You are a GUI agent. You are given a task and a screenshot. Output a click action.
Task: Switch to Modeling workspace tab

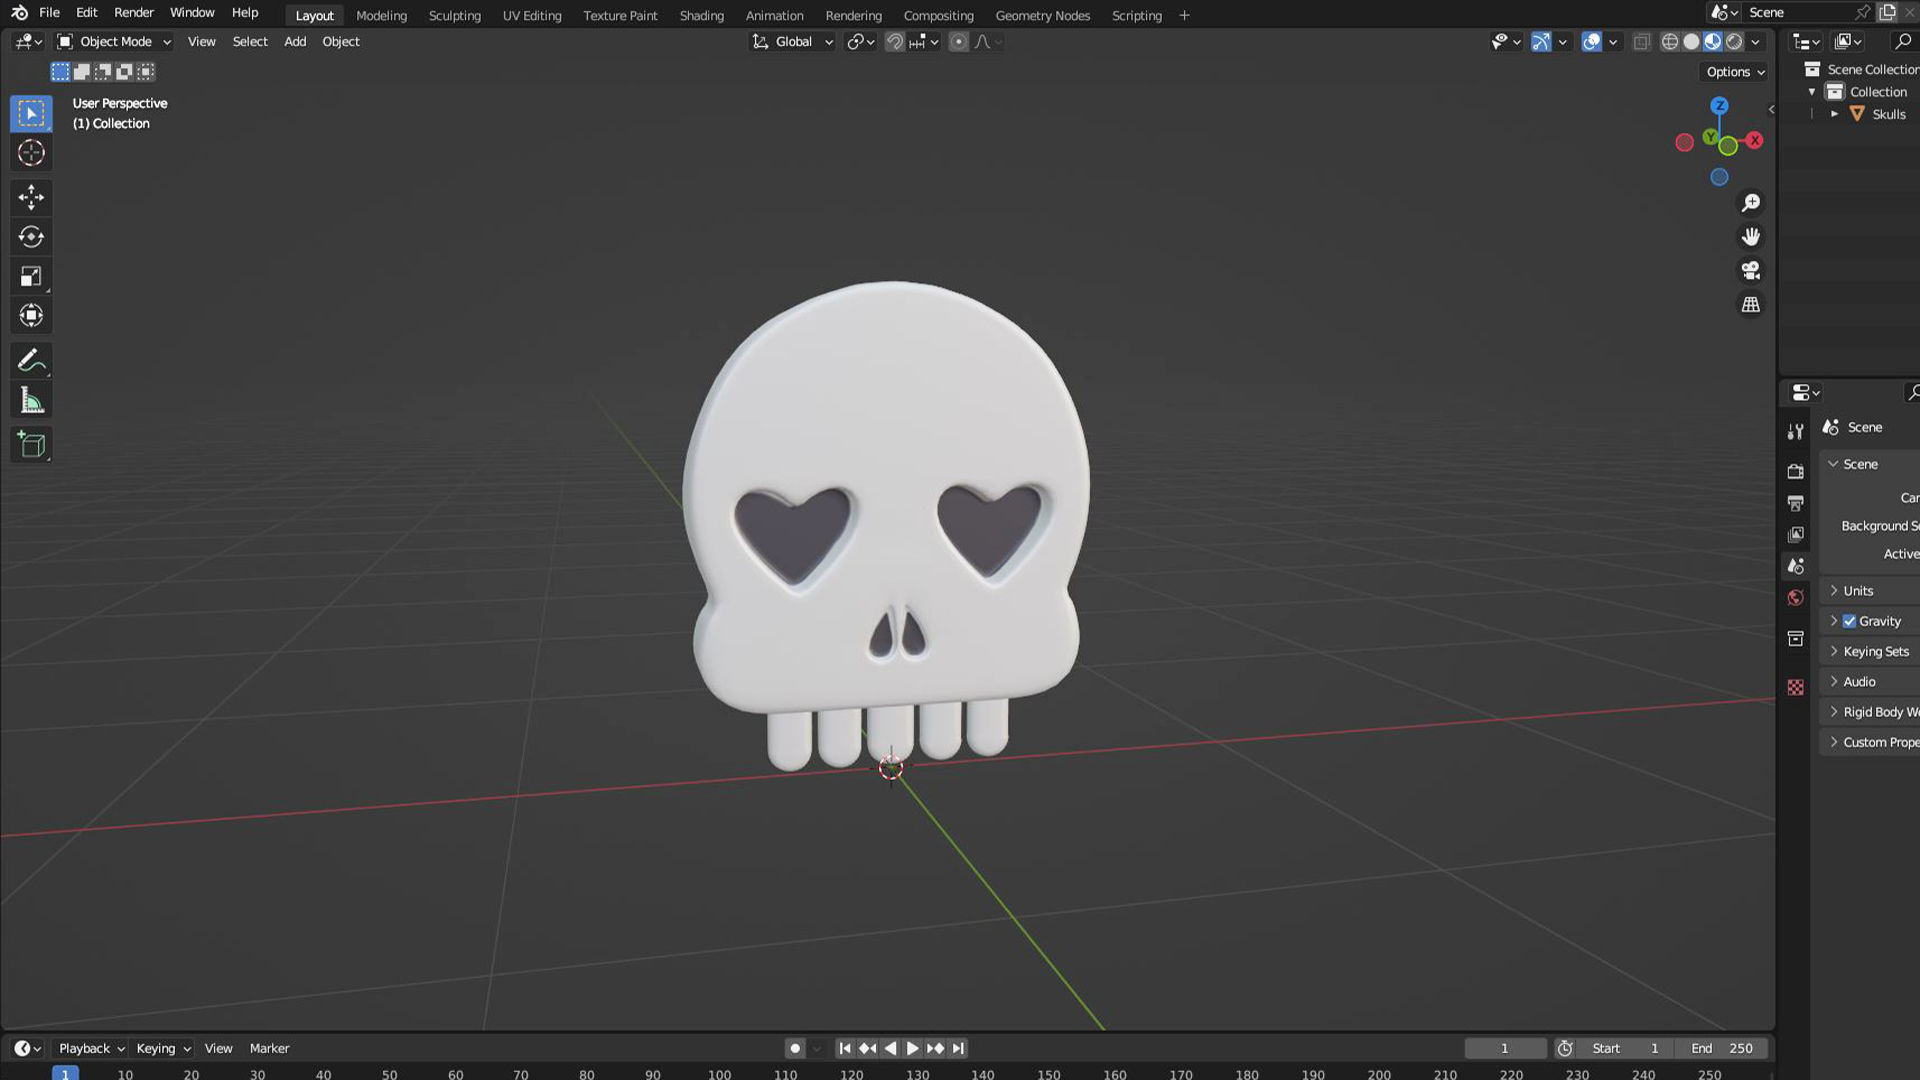coord(381,15)
